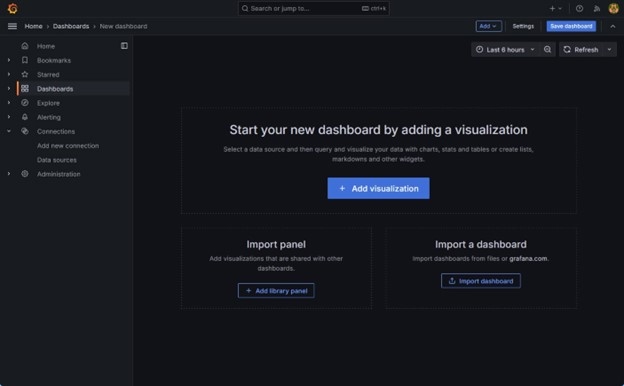Image resolution: width=624 pixels, height=386 pixels.
Task: Open the Alerting bell item in sidebar
Action: pyautogui.click(x=49, y=117)
